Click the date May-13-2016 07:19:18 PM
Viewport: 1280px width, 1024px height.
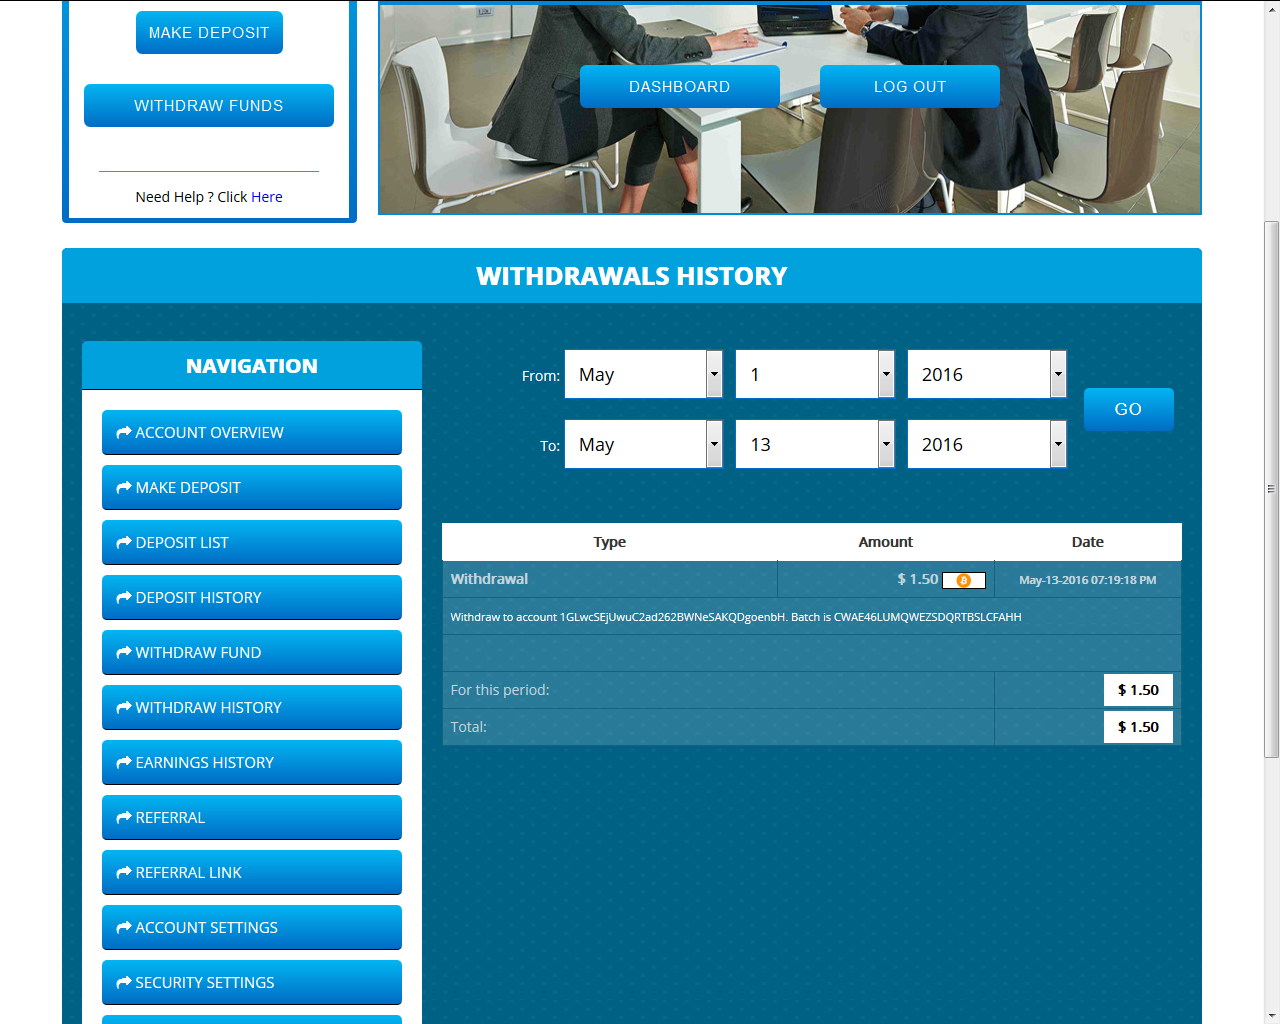pos(1088,580)
